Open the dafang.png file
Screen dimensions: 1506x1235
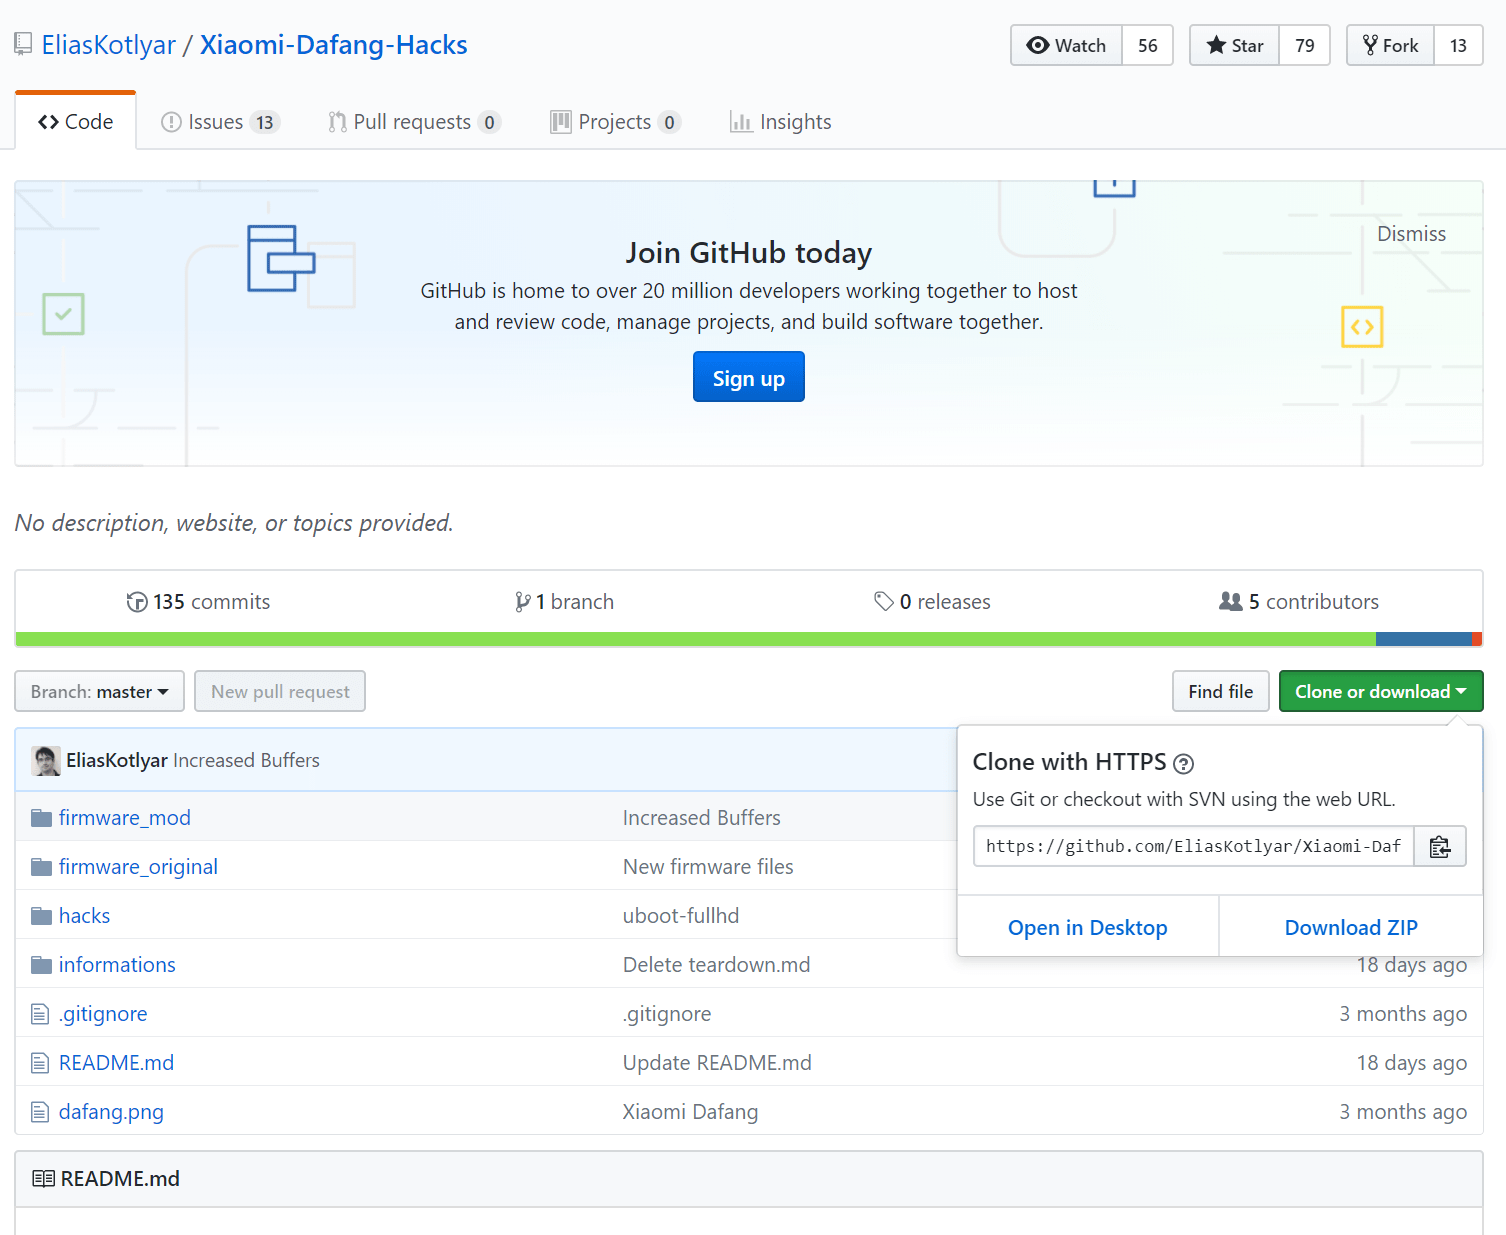click(111, 1112)
